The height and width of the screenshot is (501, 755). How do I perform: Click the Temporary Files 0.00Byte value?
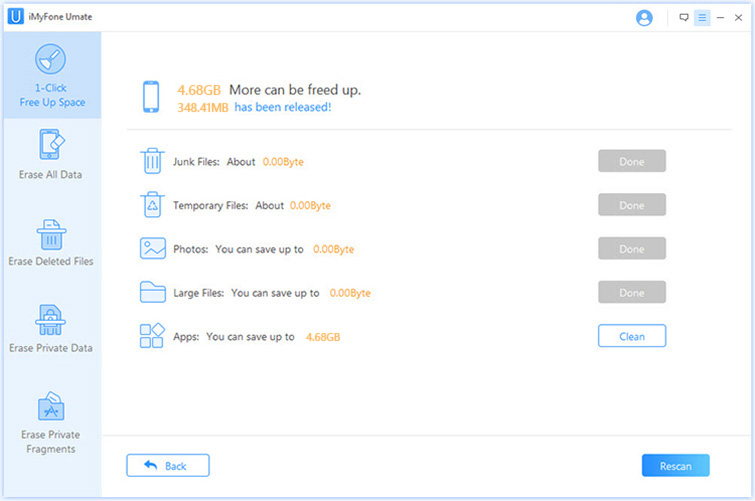(x=310, y=206)
